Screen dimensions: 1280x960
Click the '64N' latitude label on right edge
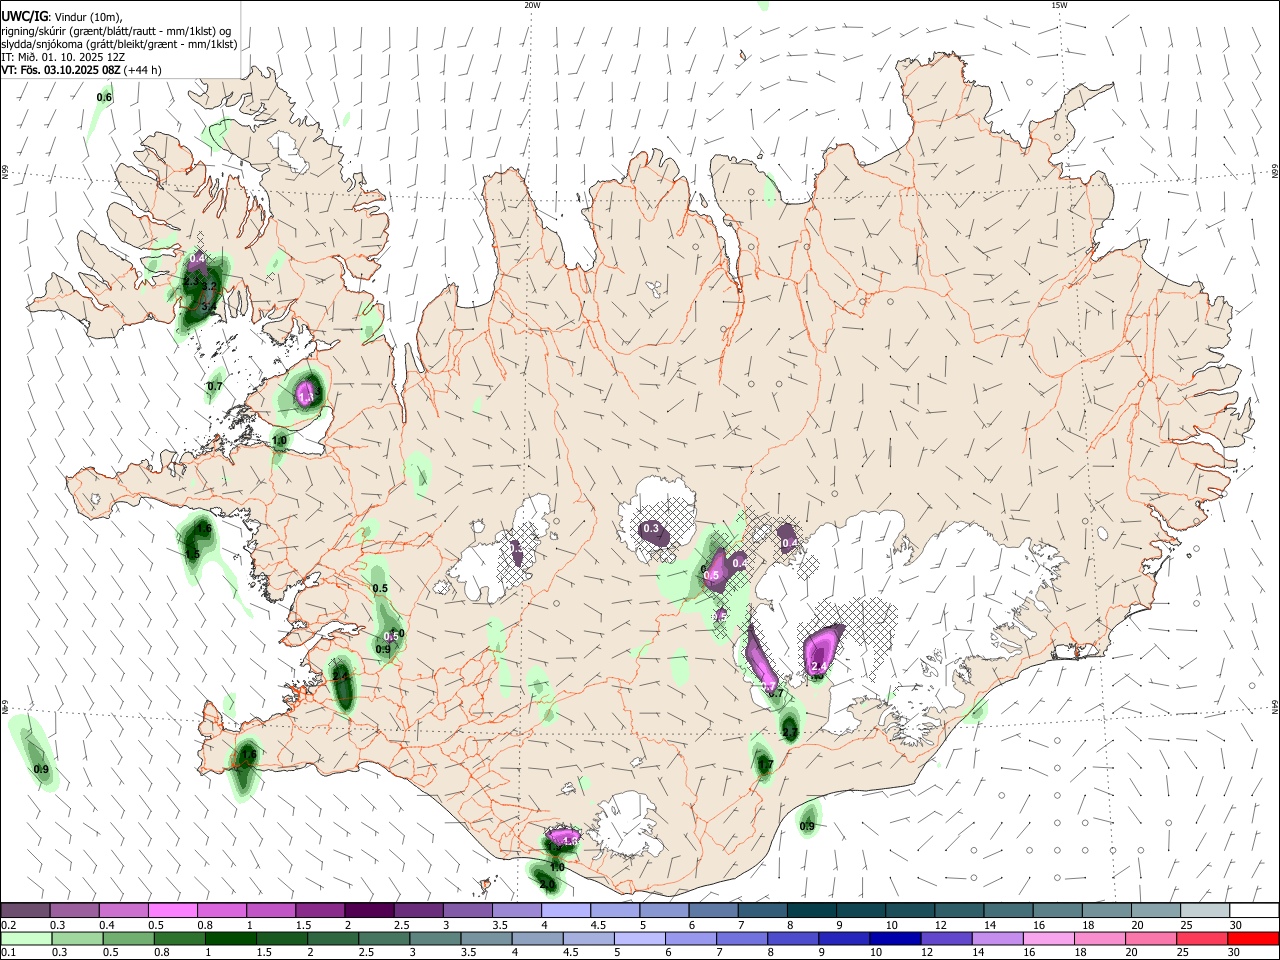(1275, 705)
